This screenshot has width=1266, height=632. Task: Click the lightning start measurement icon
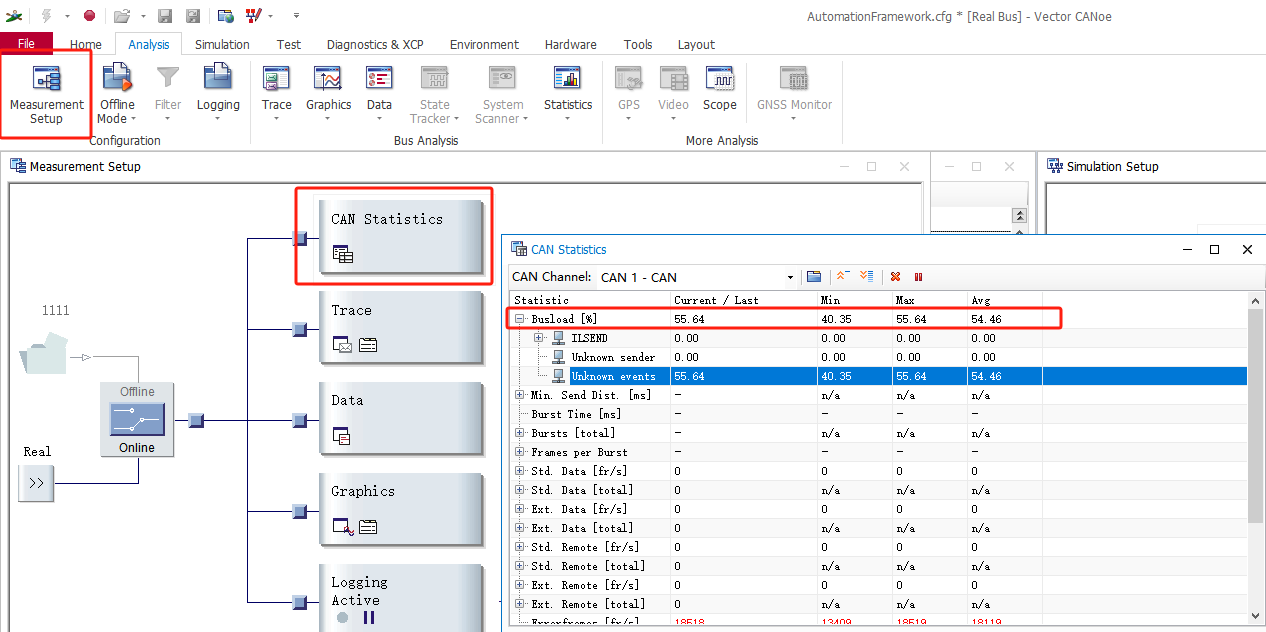46,16
